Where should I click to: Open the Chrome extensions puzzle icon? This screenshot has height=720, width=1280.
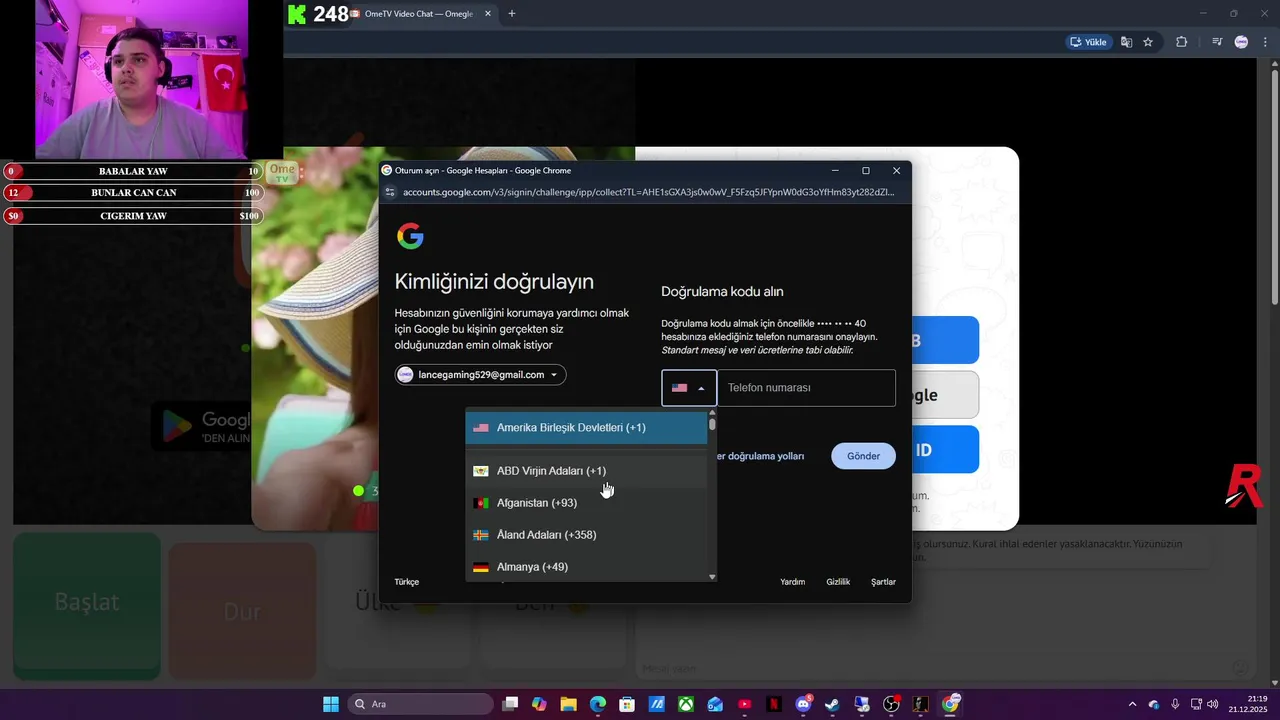coord(1182,42)
